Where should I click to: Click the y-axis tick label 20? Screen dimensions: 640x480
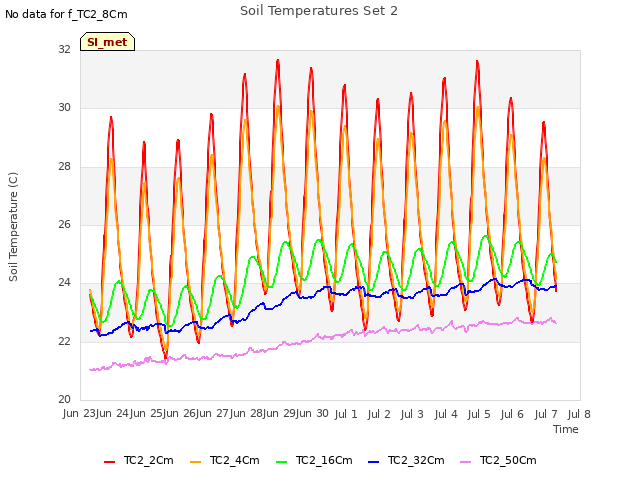coord(64,399)
